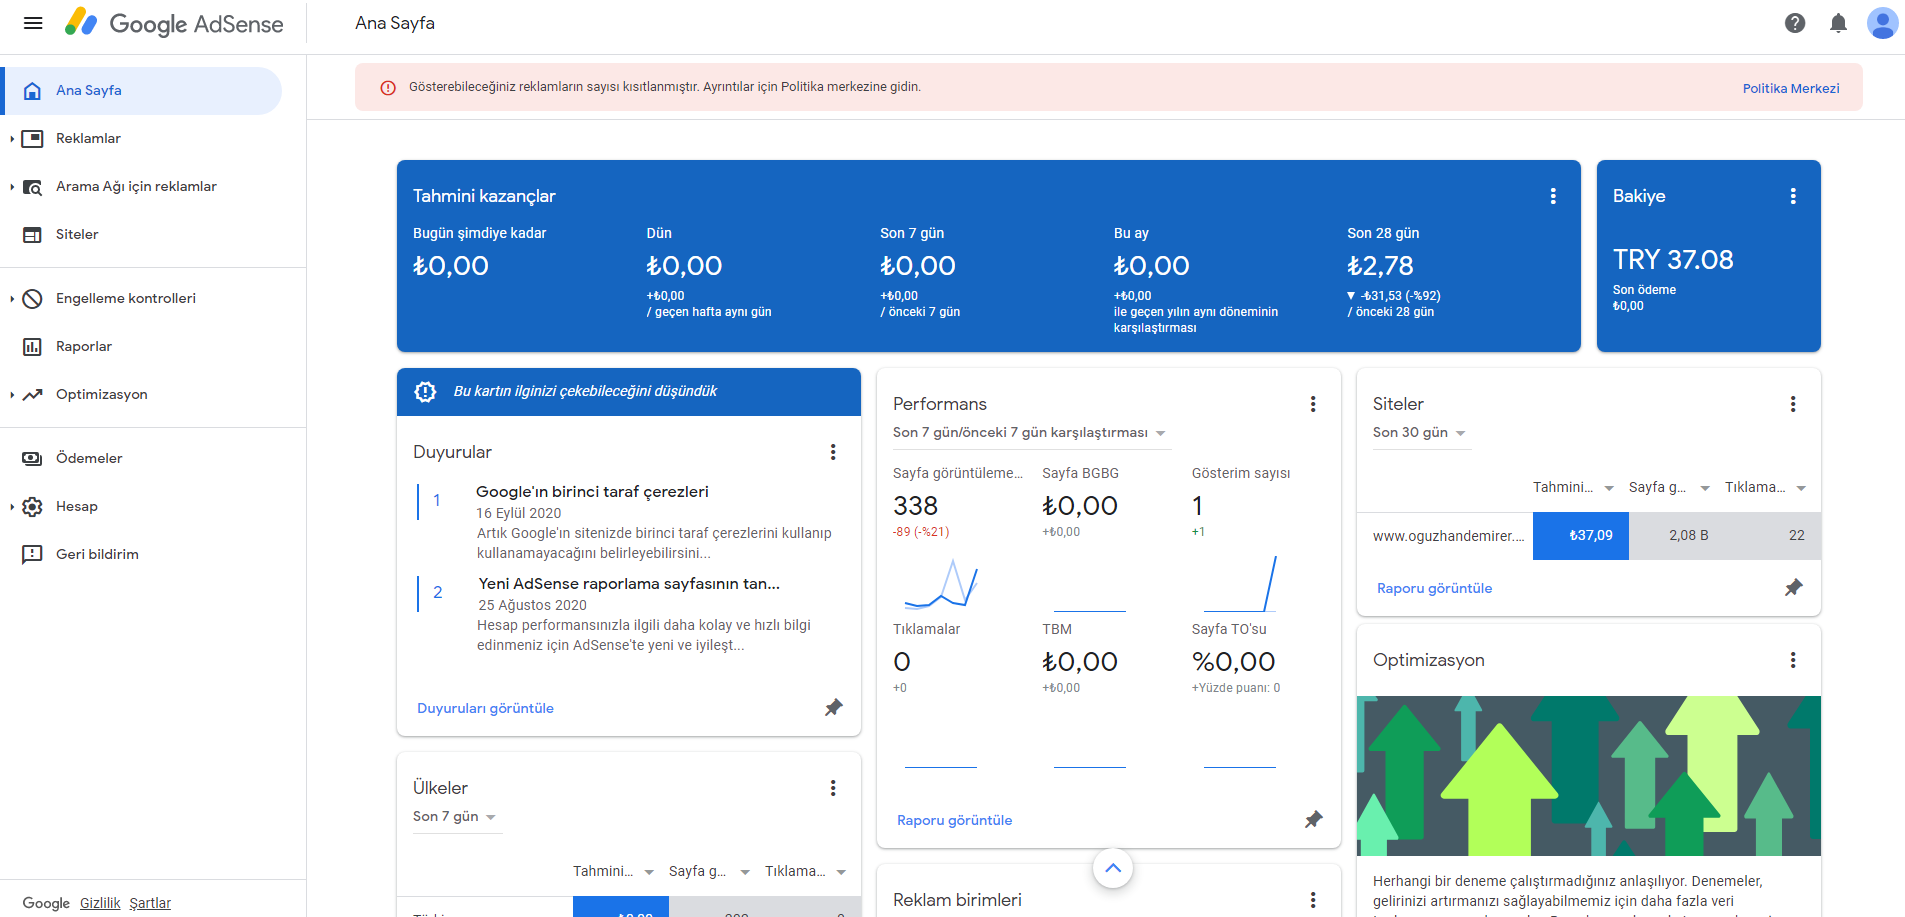Open the Tahmini kazançlar card options menu
The height and width of the screenshot is (917, 1905).
1553,196
